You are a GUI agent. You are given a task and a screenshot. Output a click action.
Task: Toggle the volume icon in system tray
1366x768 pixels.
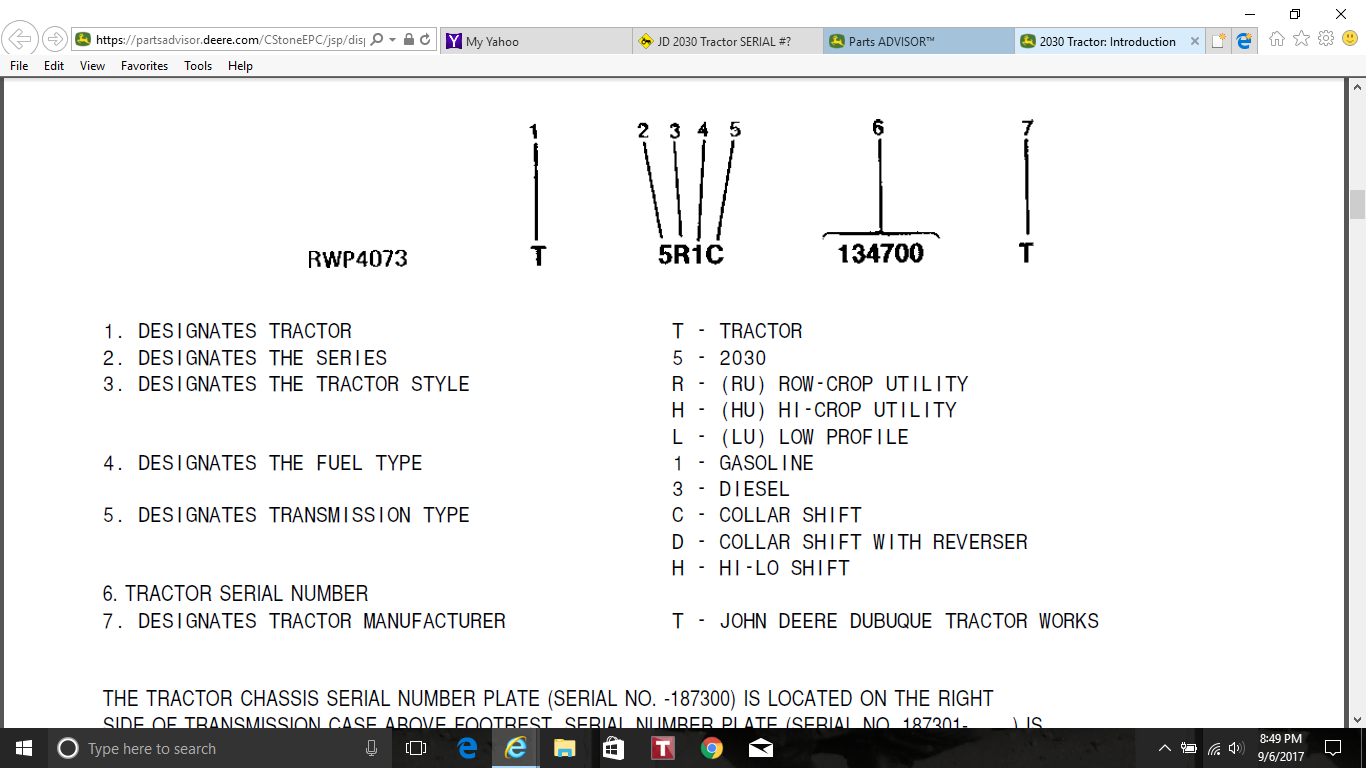pos(1236,748)
